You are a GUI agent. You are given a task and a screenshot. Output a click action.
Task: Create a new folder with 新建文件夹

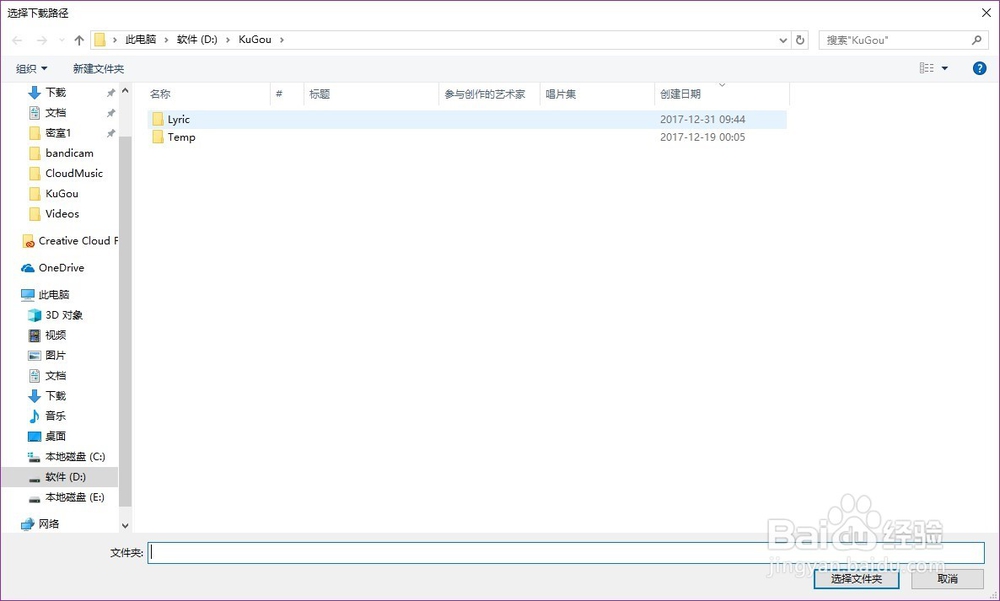98,68
